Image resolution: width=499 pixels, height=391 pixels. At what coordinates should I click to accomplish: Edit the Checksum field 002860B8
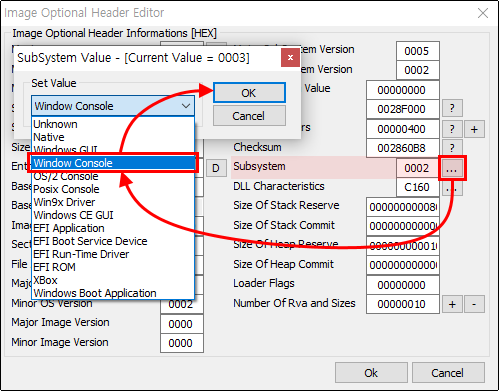click(x=402, y=148)
